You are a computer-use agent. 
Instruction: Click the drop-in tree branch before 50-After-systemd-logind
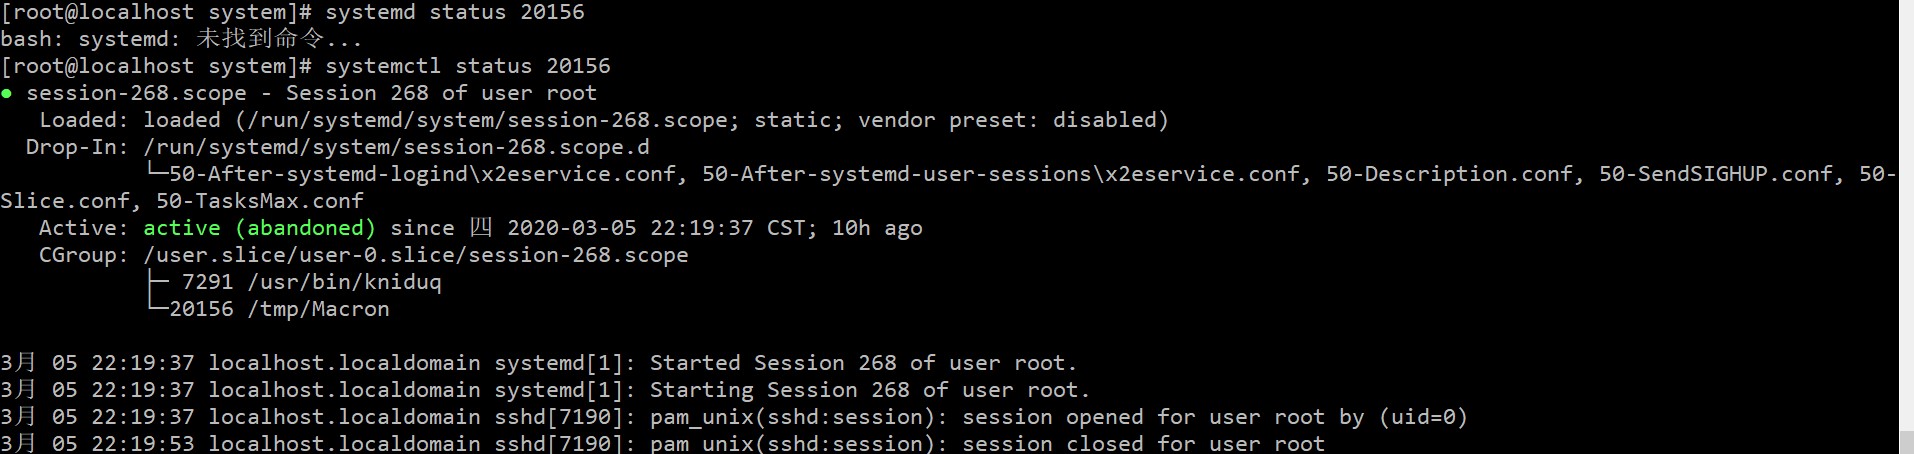tap(157, 172)
